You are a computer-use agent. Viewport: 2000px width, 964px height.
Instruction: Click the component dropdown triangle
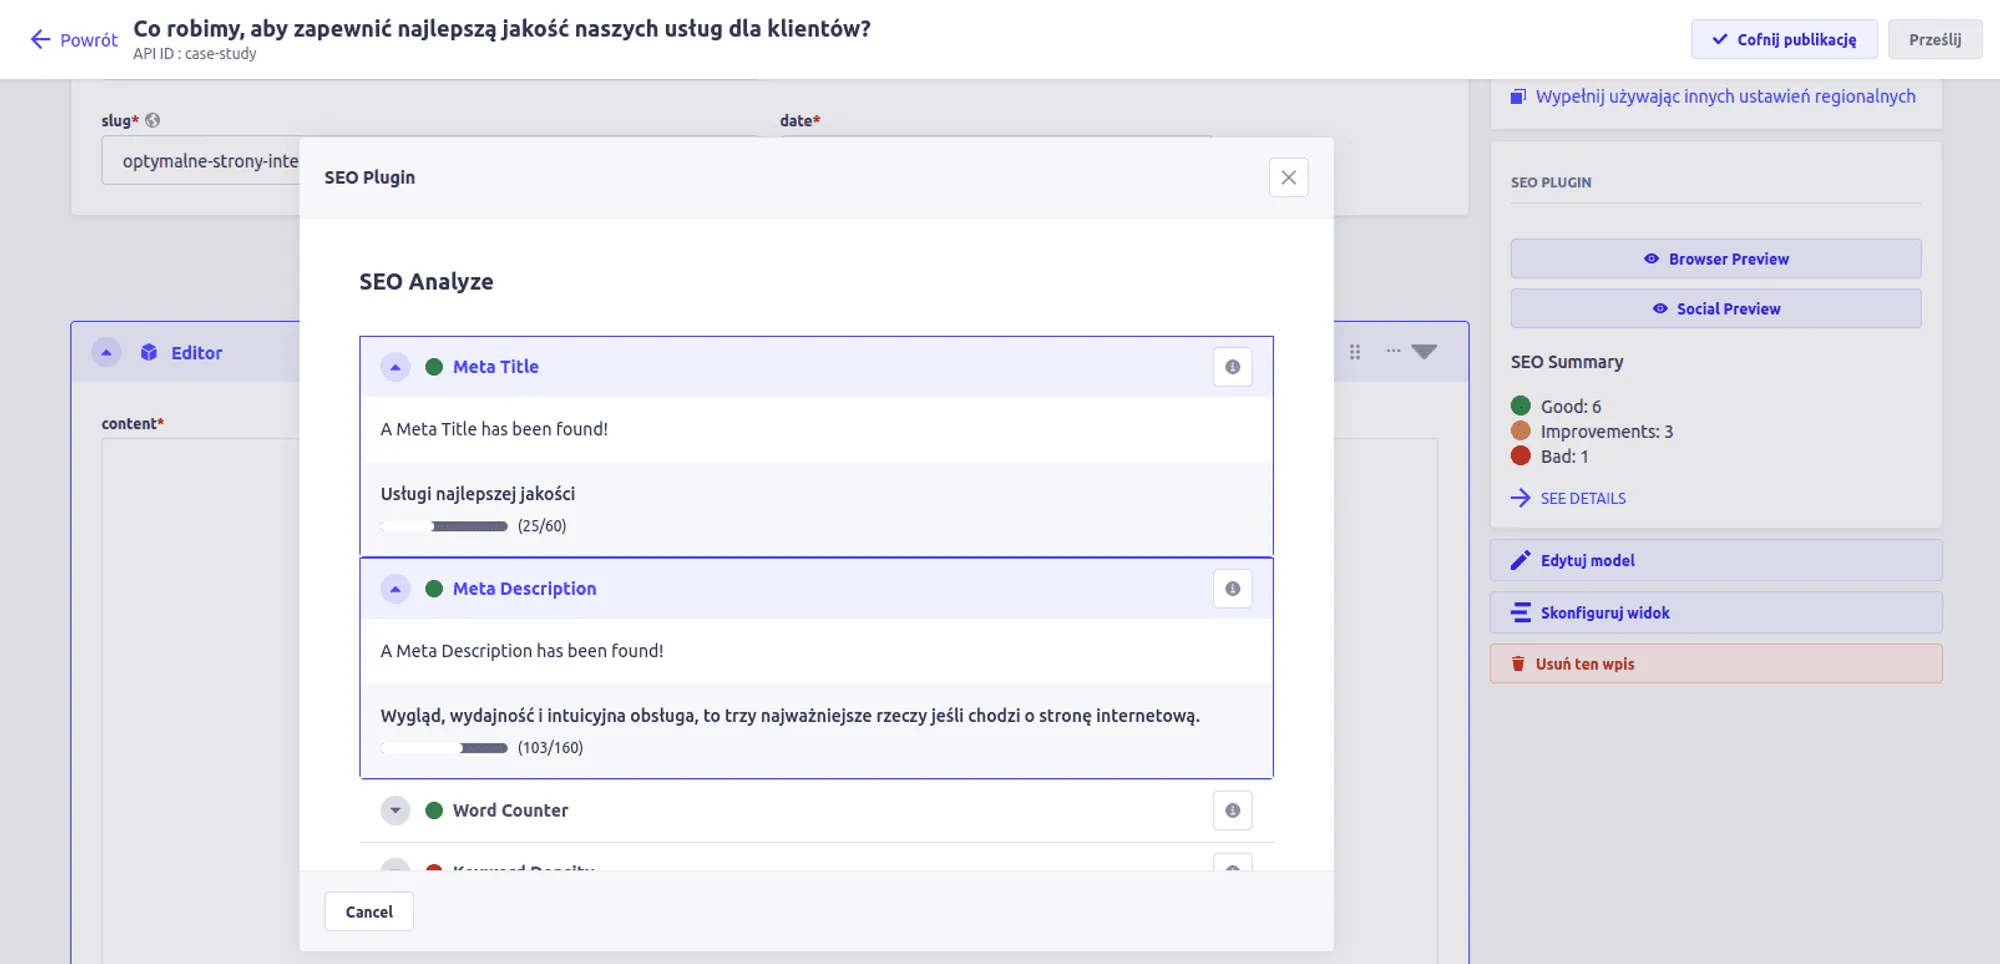click(x=1424, y=352)
